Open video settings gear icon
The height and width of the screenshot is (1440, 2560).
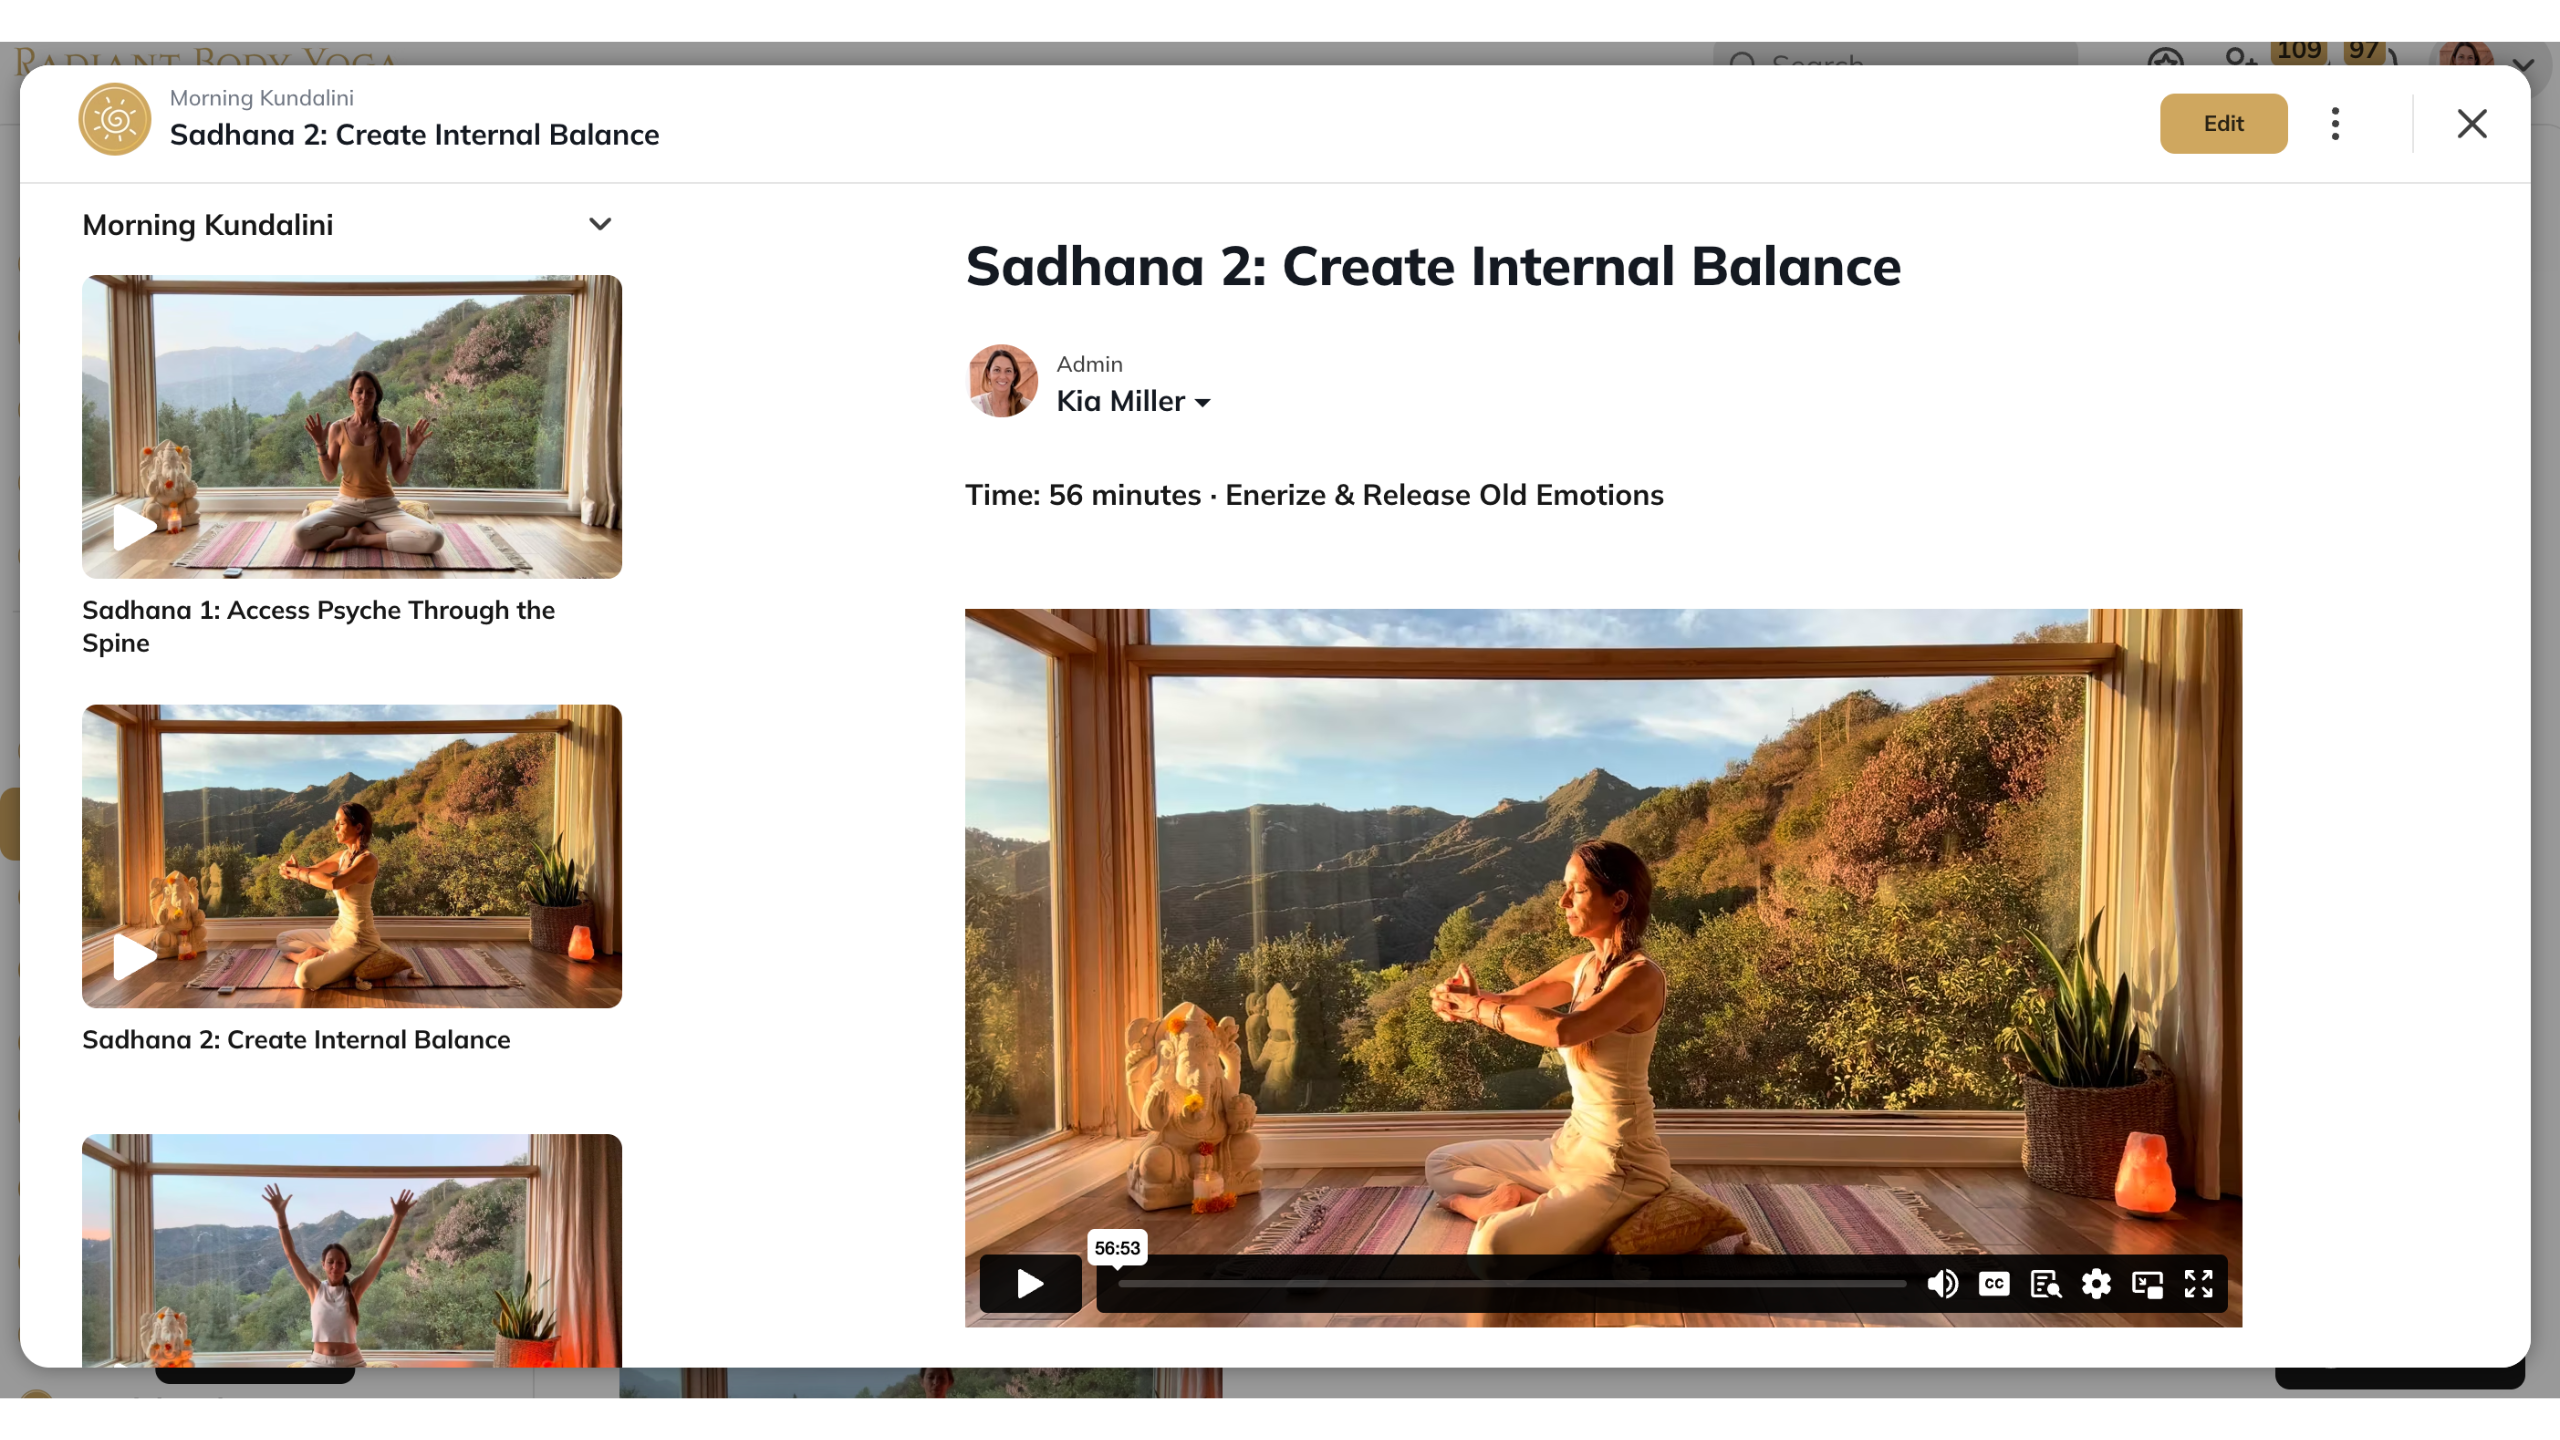click(x=2096, y=1283)
